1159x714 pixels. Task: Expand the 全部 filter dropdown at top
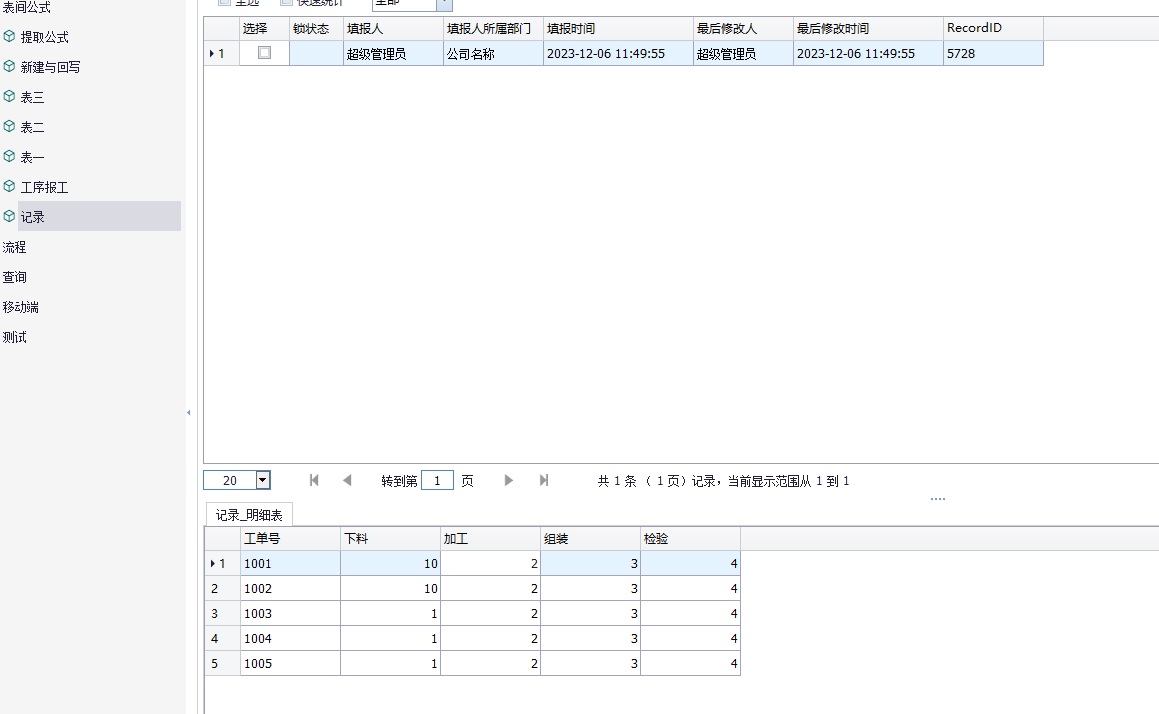pyautogui.click(x=444, y=4)
